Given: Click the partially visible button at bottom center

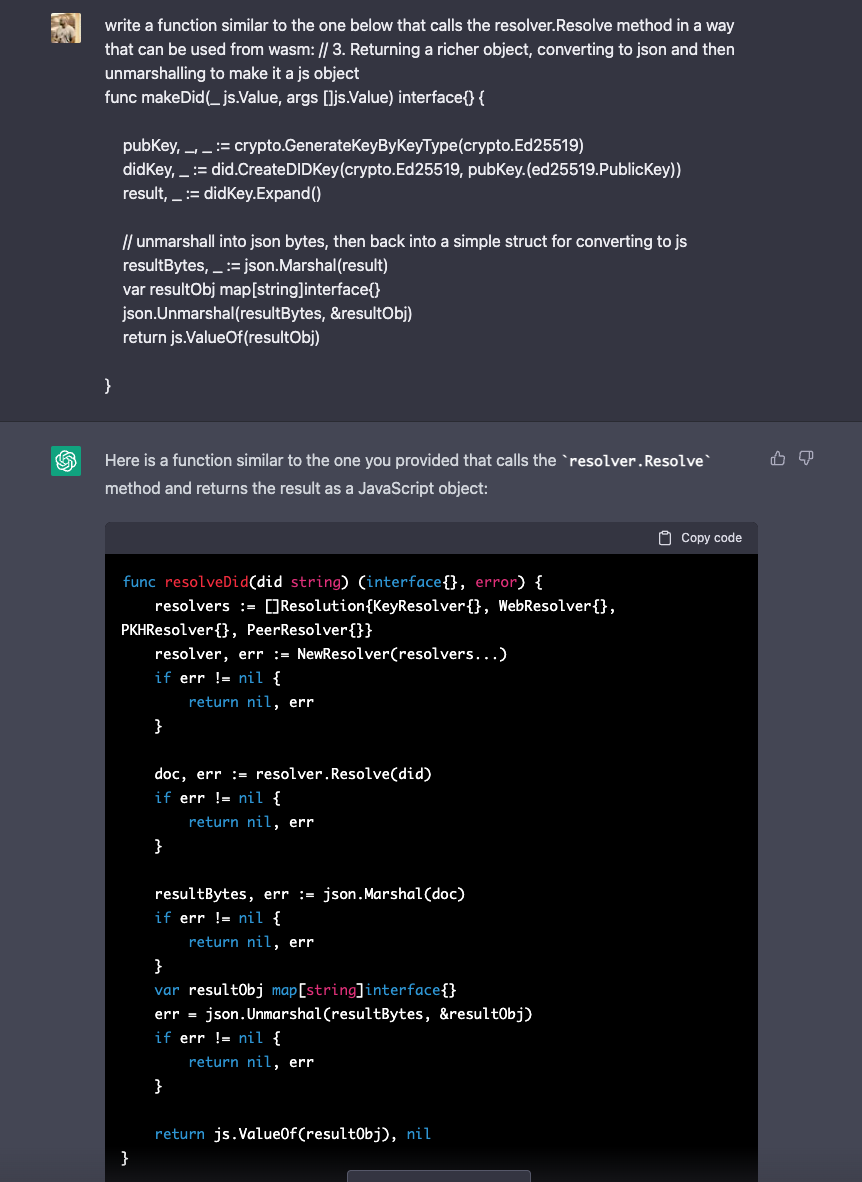Looking at the screenshot, I should [438, 1176].
